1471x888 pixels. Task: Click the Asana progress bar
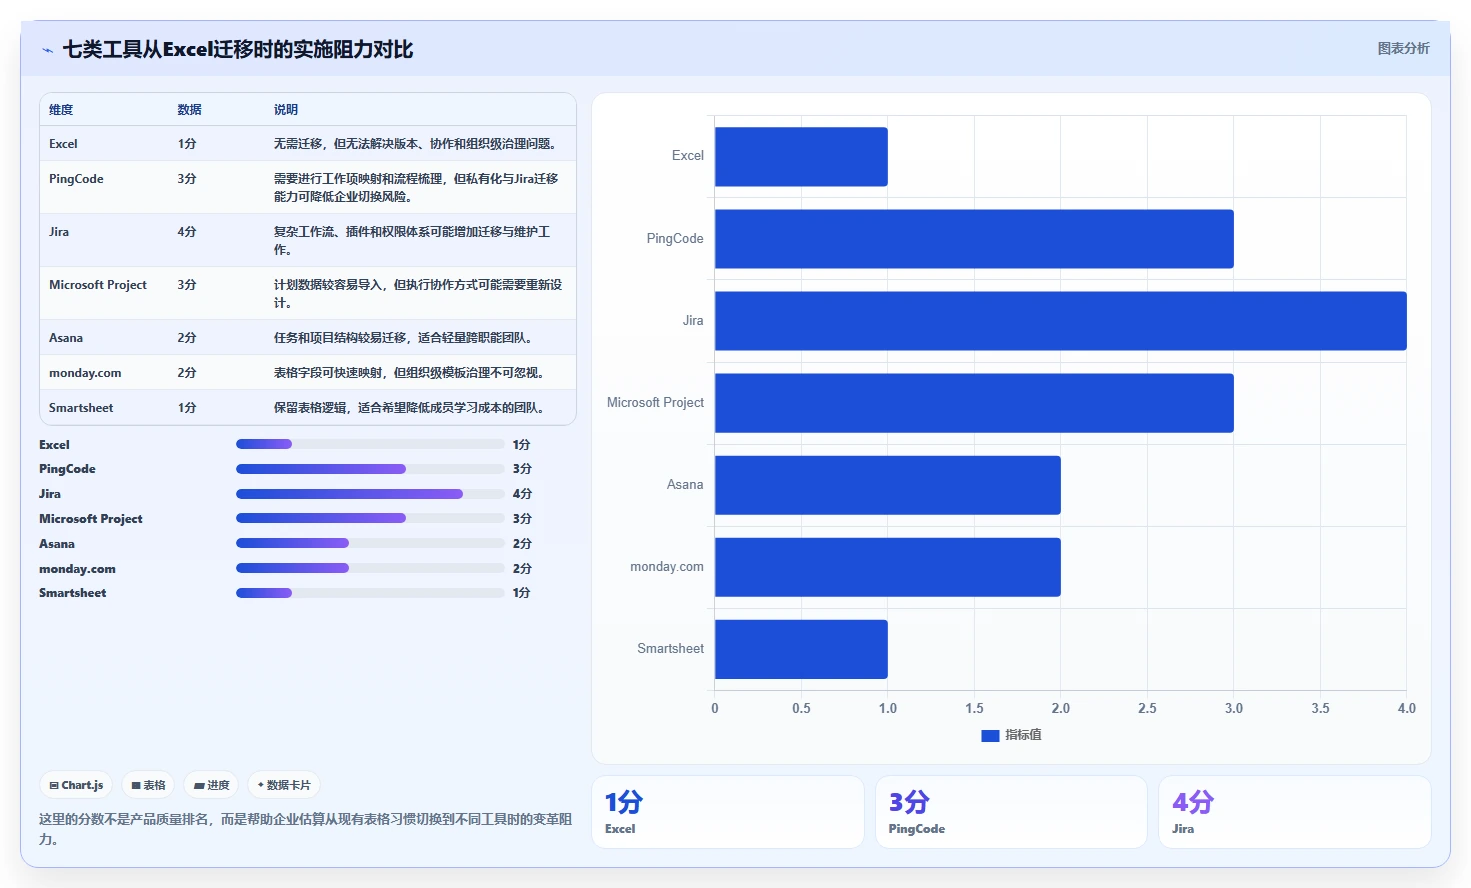pos(370,543)
